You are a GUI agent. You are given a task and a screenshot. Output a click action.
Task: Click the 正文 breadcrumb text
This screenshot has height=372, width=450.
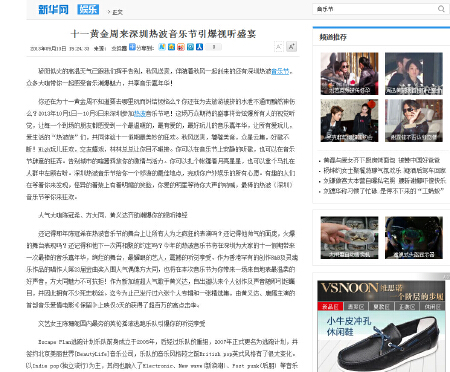coord(117,12)
